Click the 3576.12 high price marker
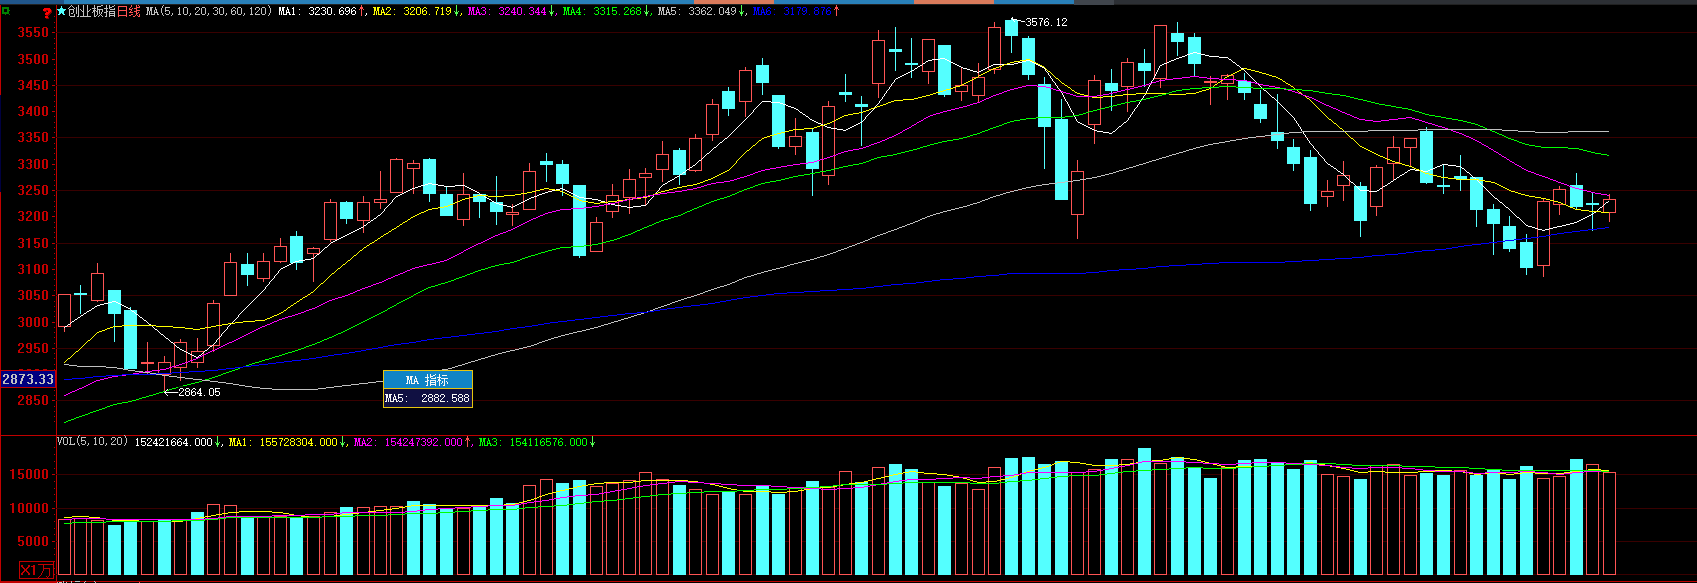Screen dimensions: 1697x583 1045,22
